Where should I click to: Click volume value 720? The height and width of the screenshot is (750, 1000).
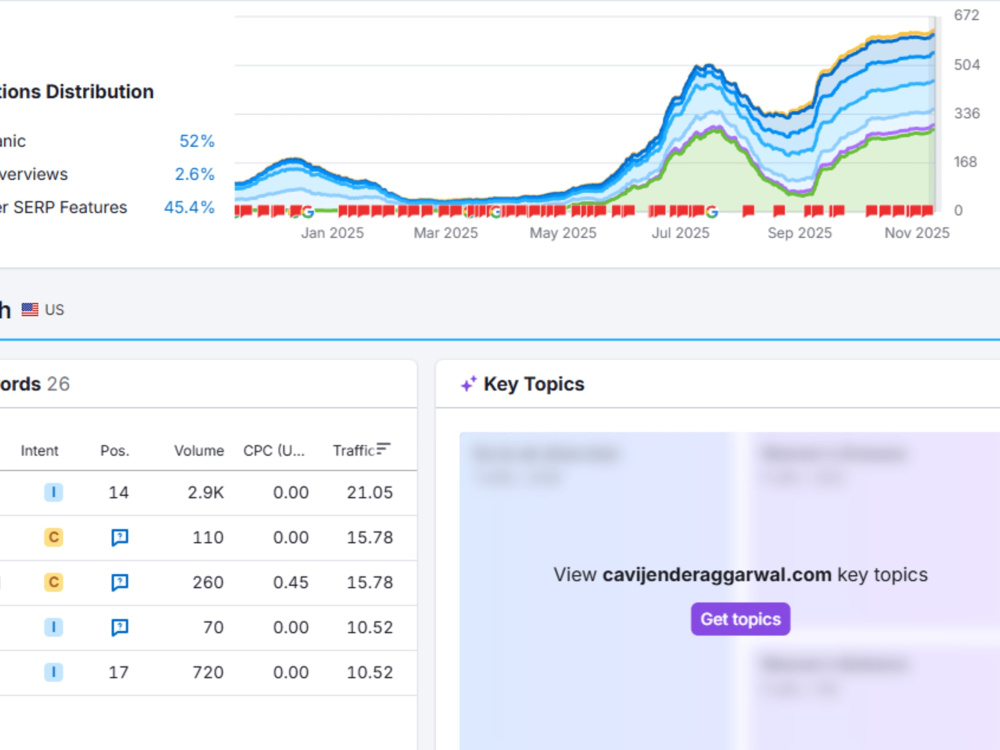tap(208, 672)
